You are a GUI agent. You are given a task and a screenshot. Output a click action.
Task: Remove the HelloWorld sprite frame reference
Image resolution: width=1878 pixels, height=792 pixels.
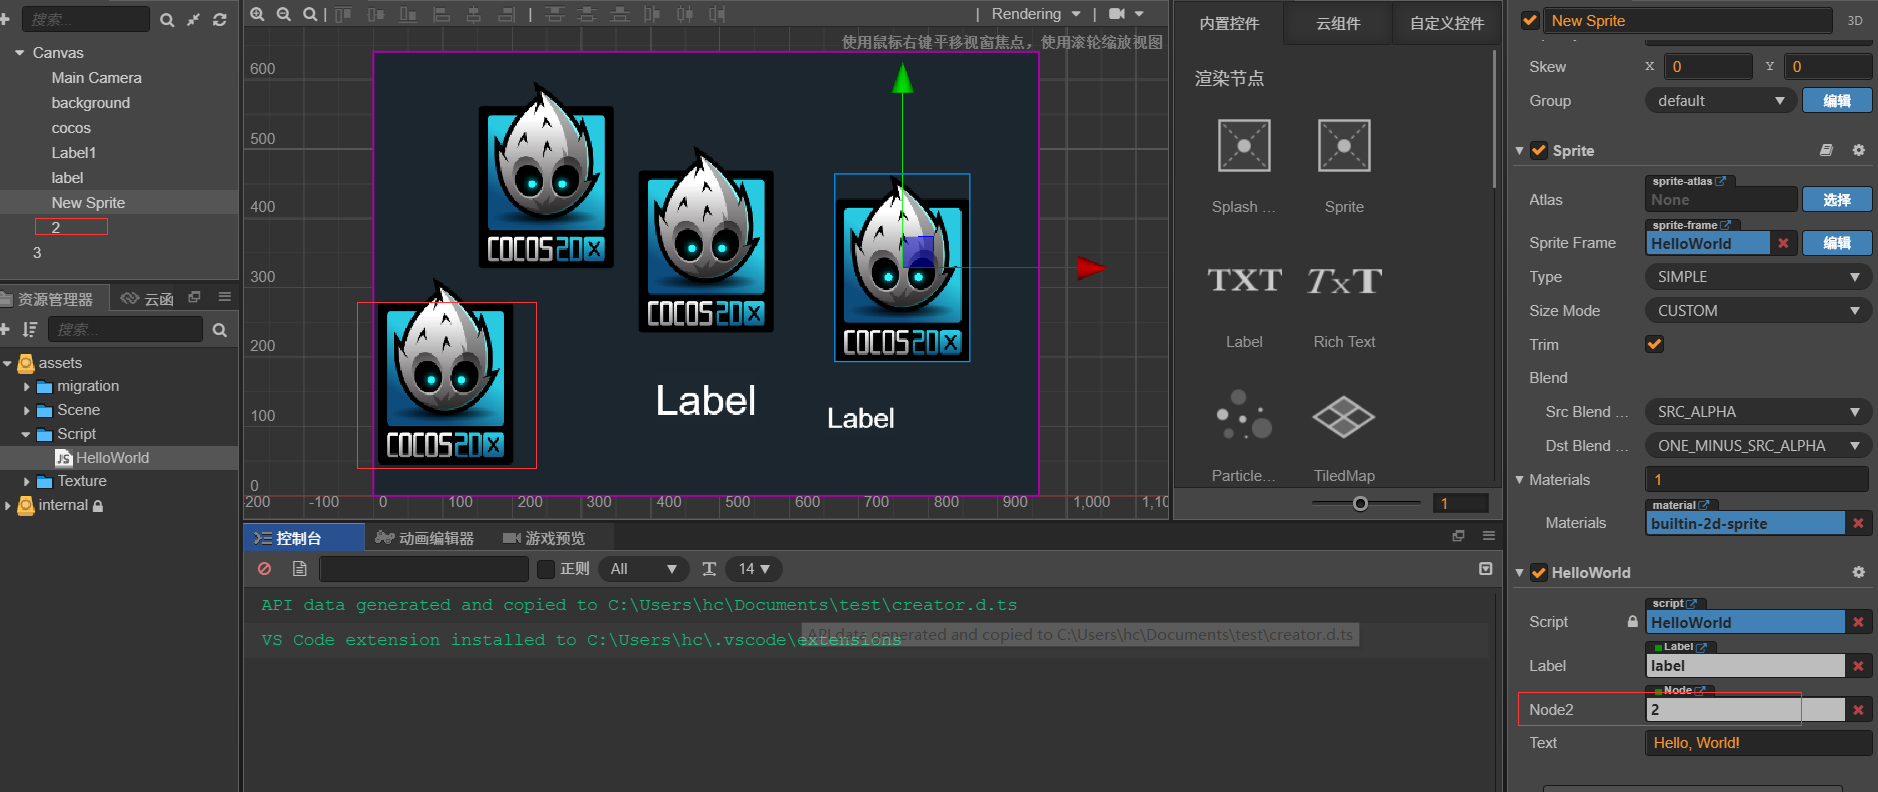[x=1783, y=243]
